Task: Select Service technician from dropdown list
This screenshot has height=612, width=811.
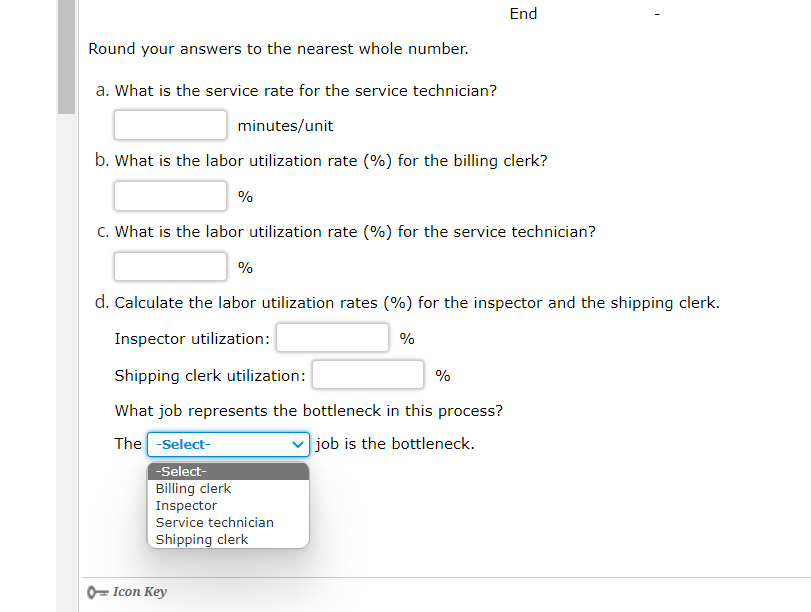Action: (214, 523)
